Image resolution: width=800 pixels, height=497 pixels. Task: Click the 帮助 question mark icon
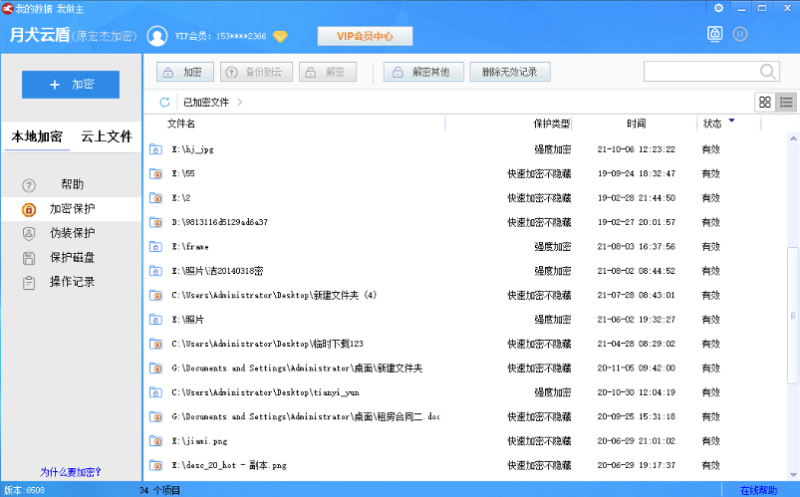(29, 185)
